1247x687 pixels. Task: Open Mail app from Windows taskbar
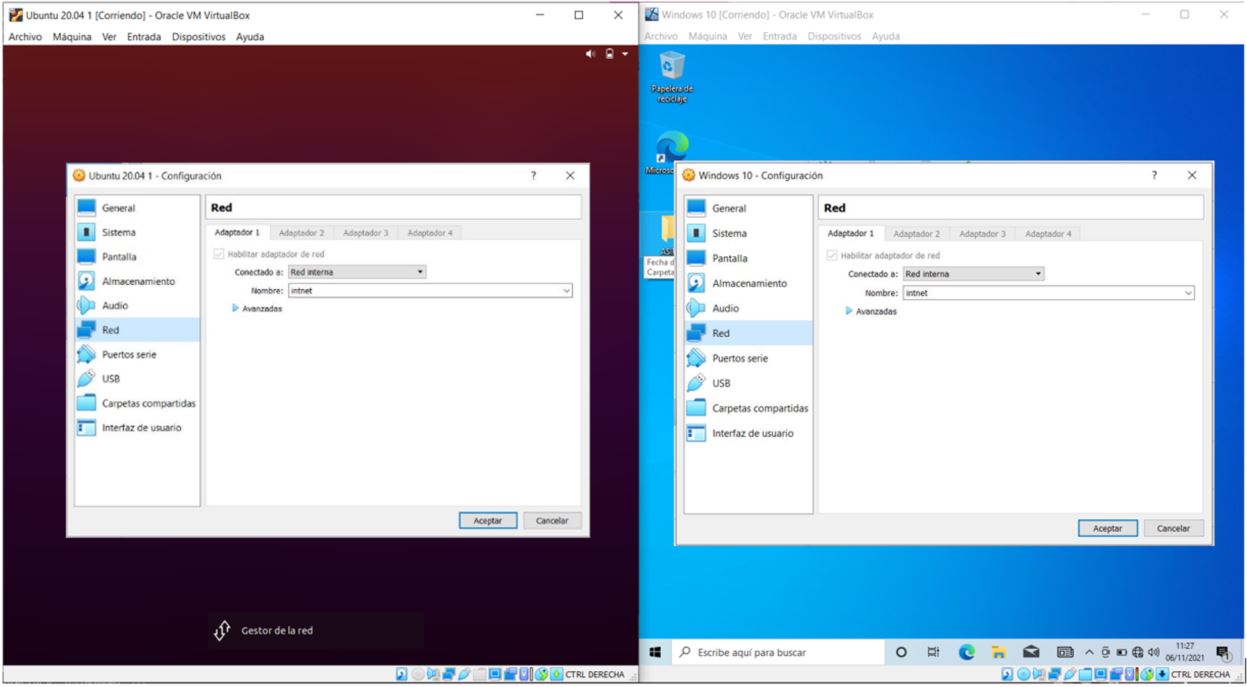coord(1029,653)
